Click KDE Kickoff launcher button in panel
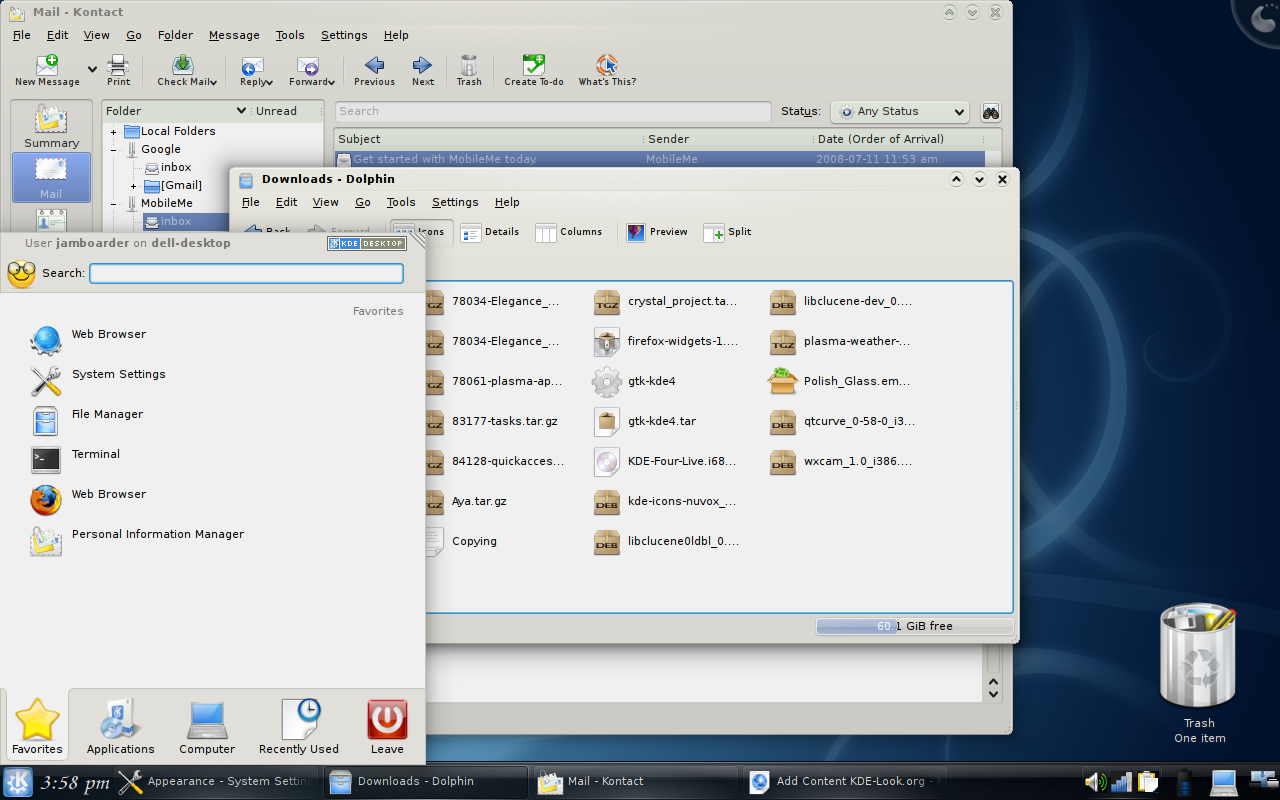The height and width of the screenshot is (800, 1280). 17,782
